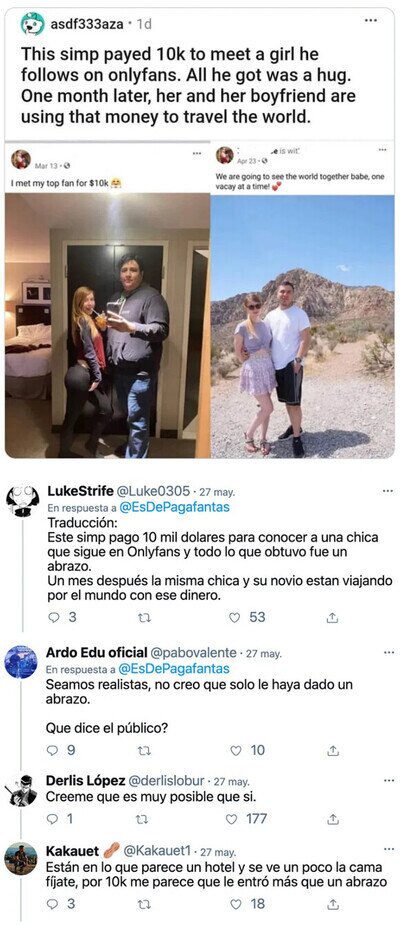Retweet LukeStrife's translation tweet
Image resolution: width=400 pixels, height=925 pixels.
[145, 617]
